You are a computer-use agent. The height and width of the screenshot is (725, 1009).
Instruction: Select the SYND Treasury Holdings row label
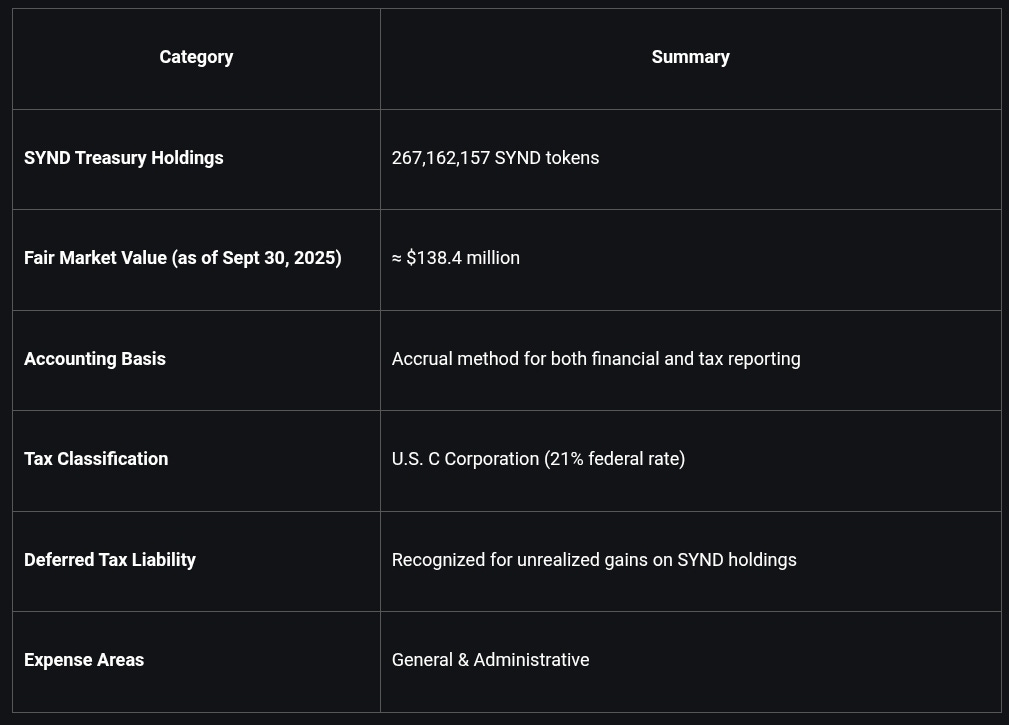pos(124,158)
